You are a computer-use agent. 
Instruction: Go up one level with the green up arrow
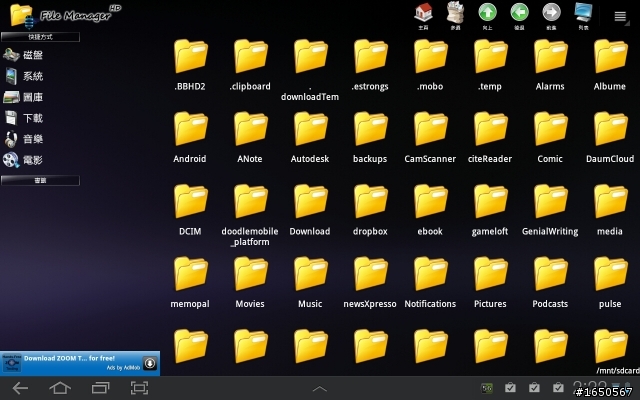coord(487,16)
